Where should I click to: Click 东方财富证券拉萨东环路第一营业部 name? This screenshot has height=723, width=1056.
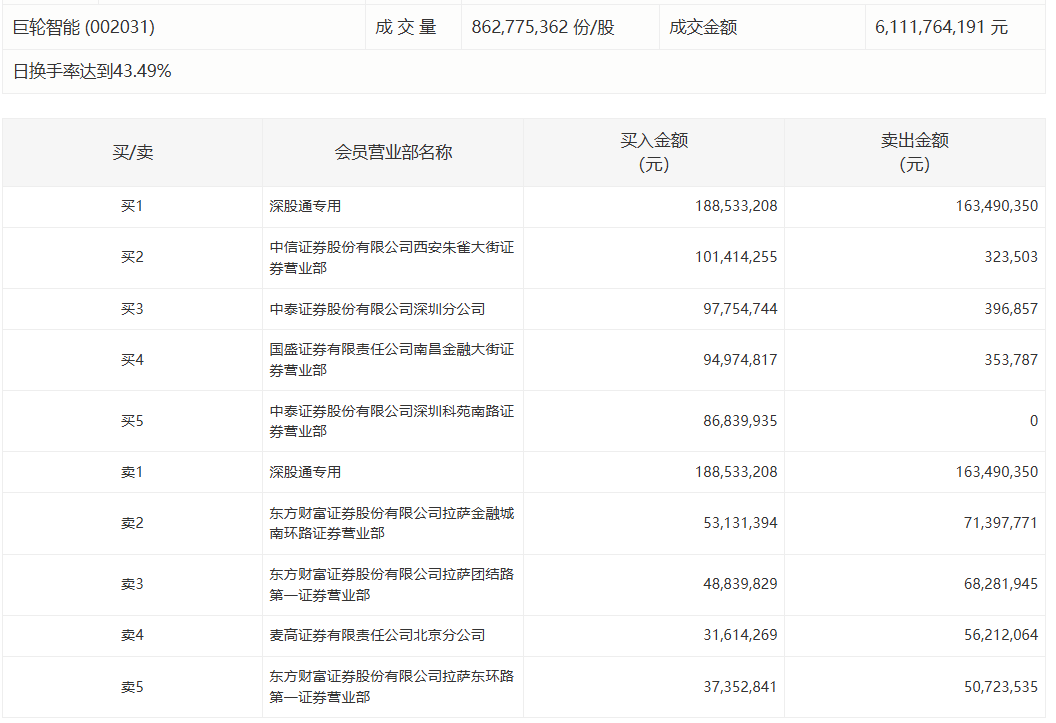pos(392,687)
